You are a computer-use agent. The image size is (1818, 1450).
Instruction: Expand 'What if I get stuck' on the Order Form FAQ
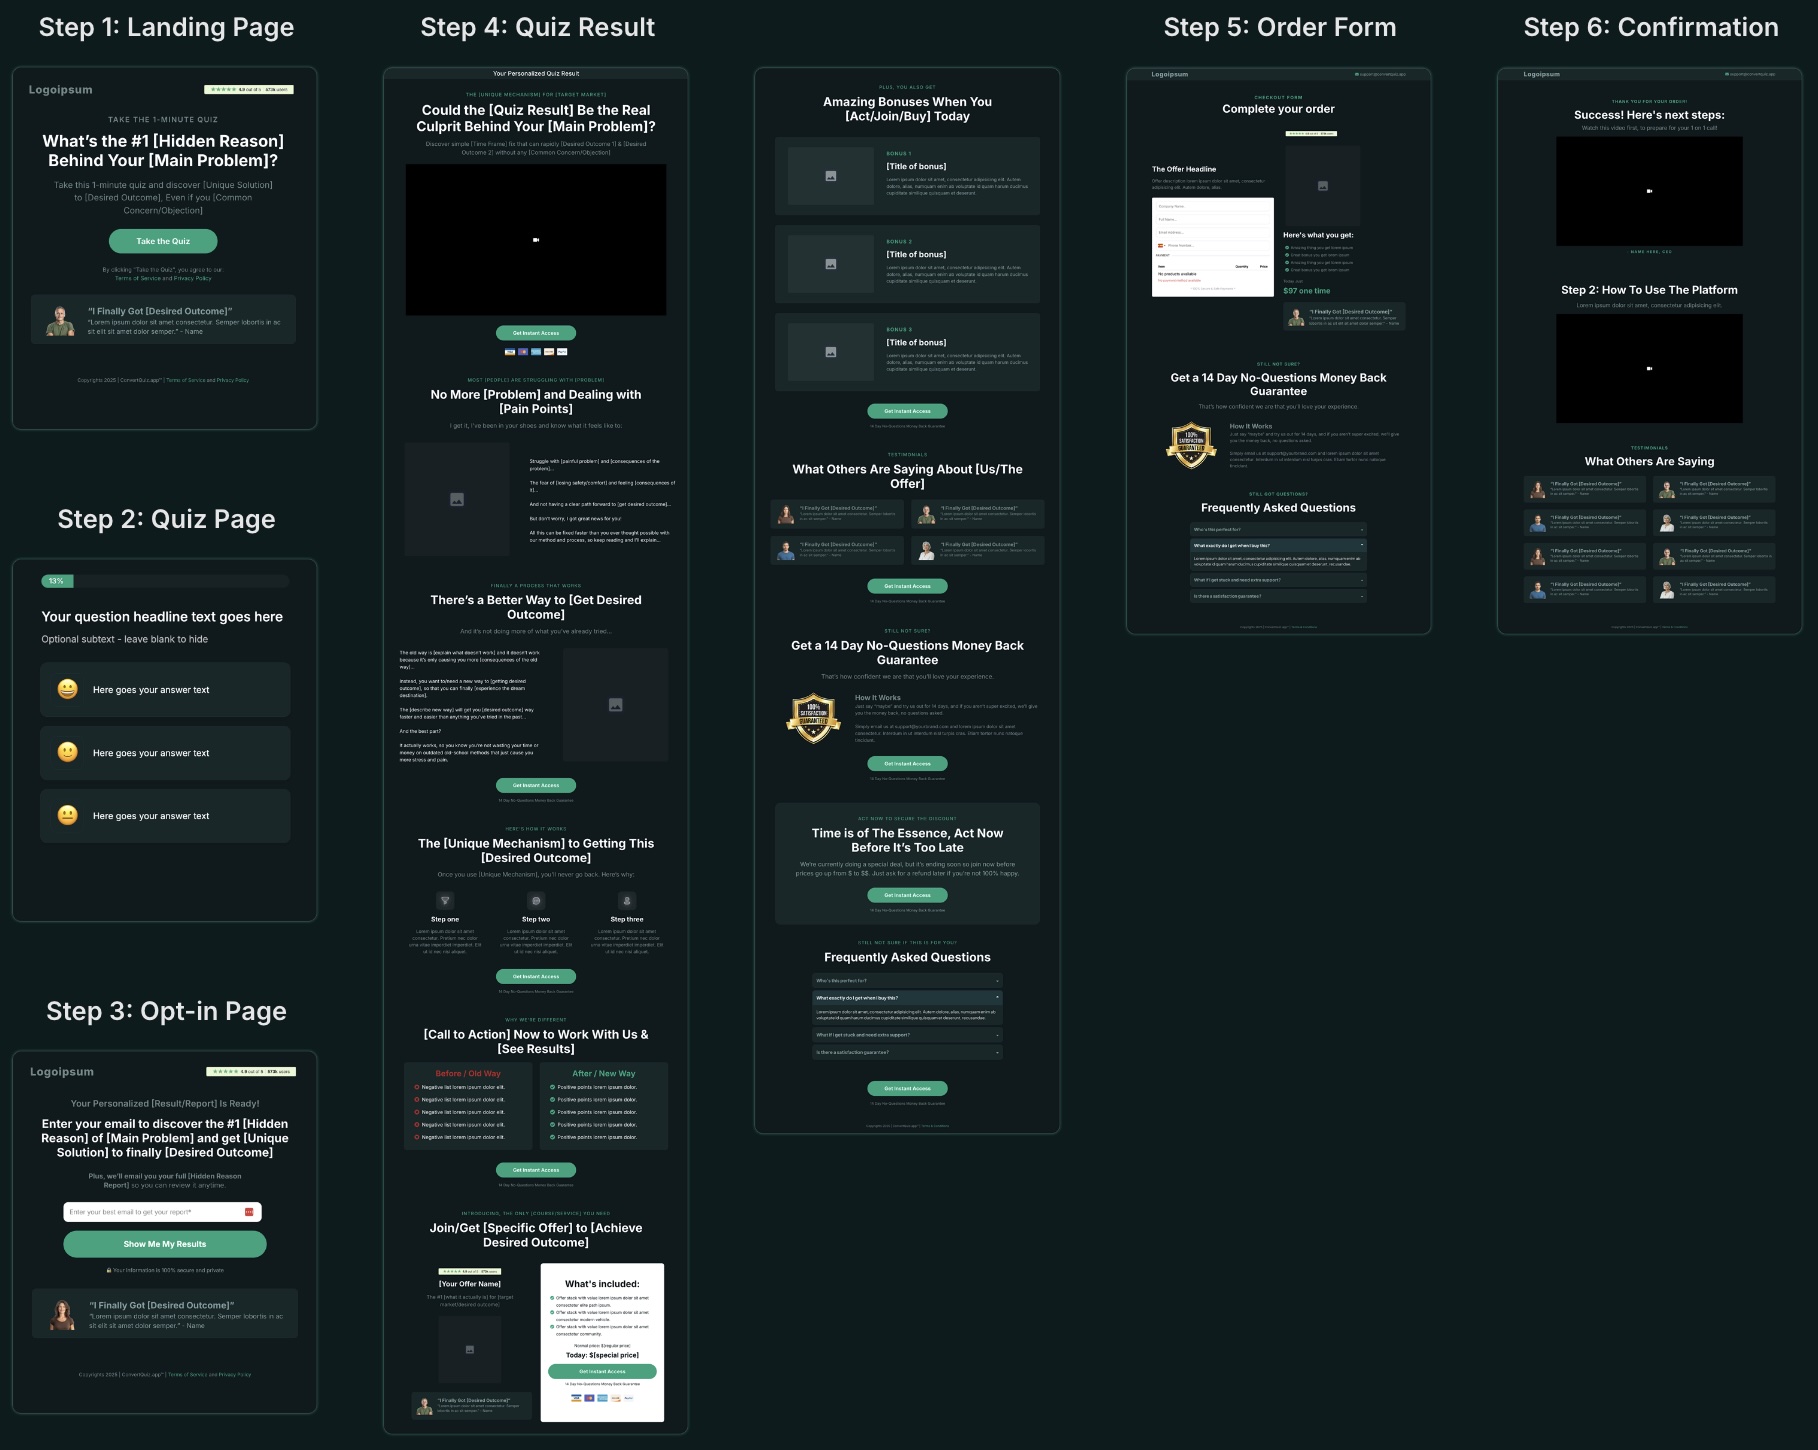tap(1278, 580)
